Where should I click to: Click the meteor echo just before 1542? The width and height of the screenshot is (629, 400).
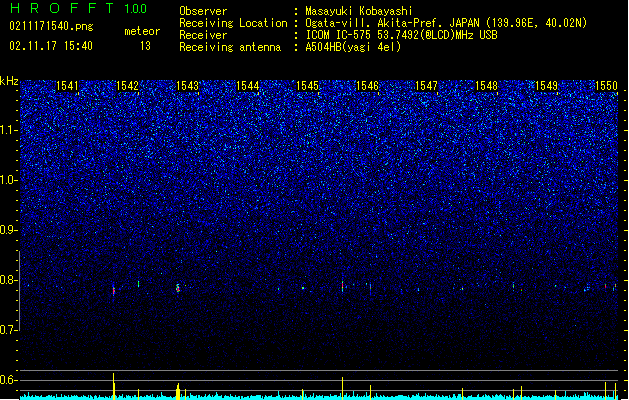point(114,290)
